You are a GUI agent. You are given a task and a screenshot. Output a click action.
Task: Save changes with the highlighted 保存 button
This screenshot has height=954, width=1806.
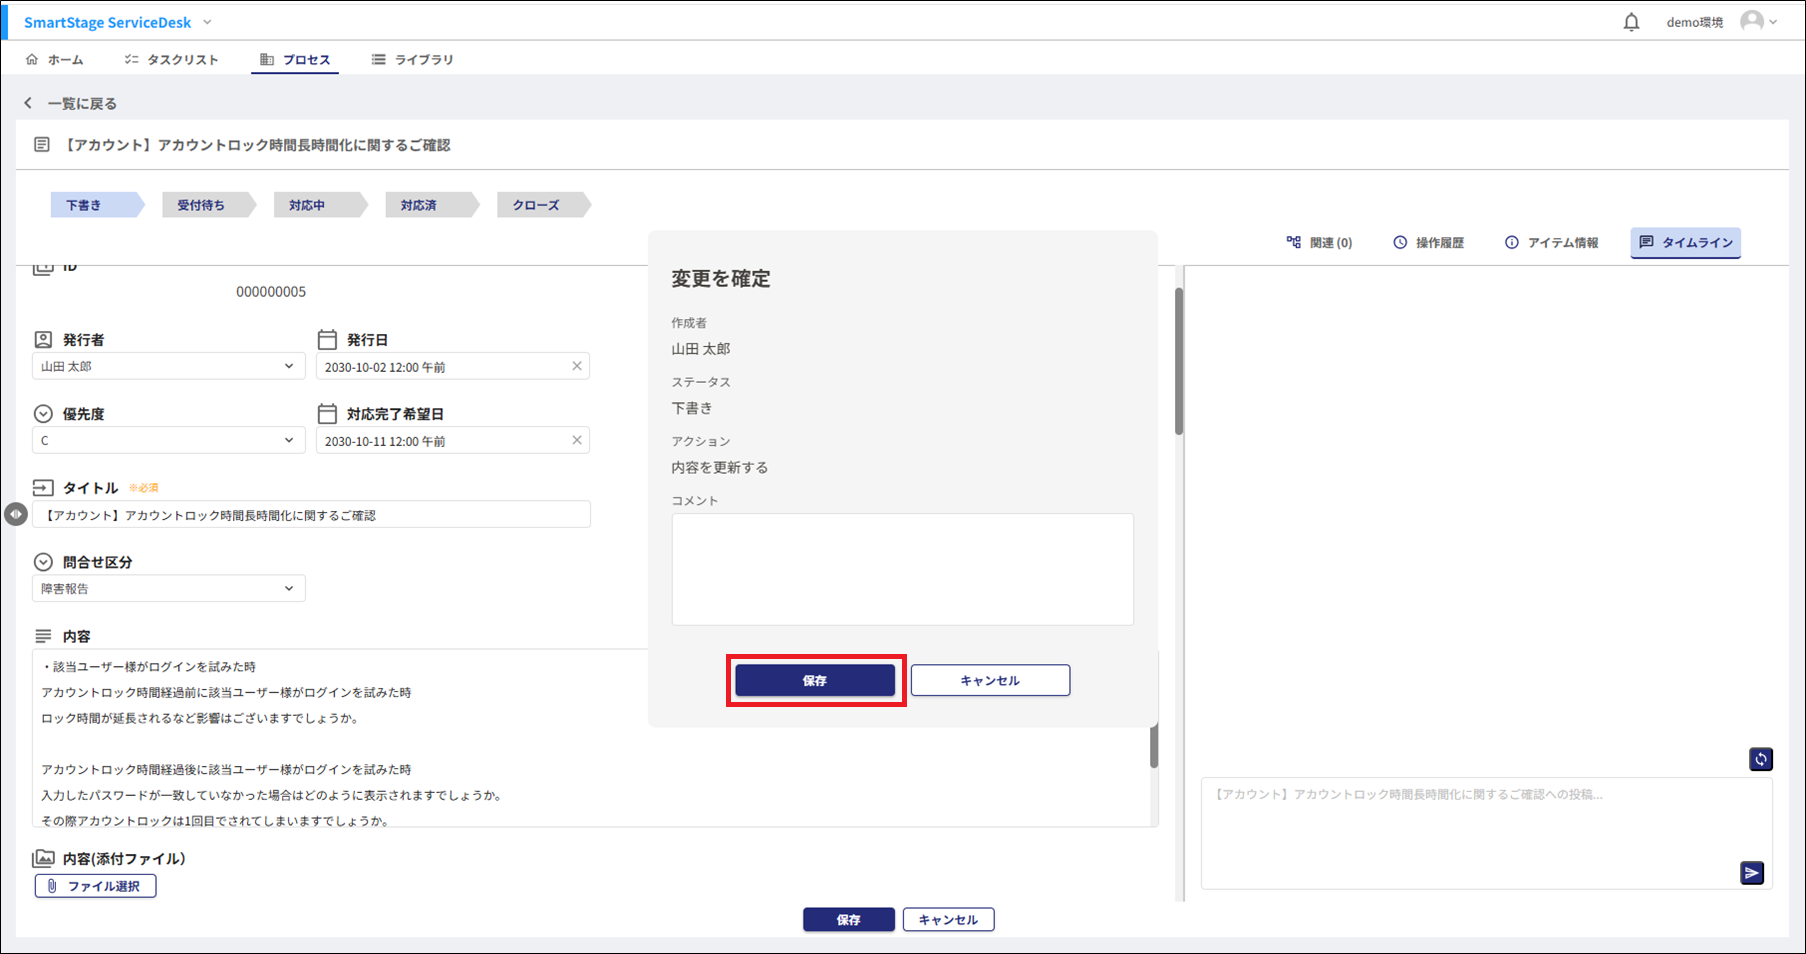click(815, 680)
